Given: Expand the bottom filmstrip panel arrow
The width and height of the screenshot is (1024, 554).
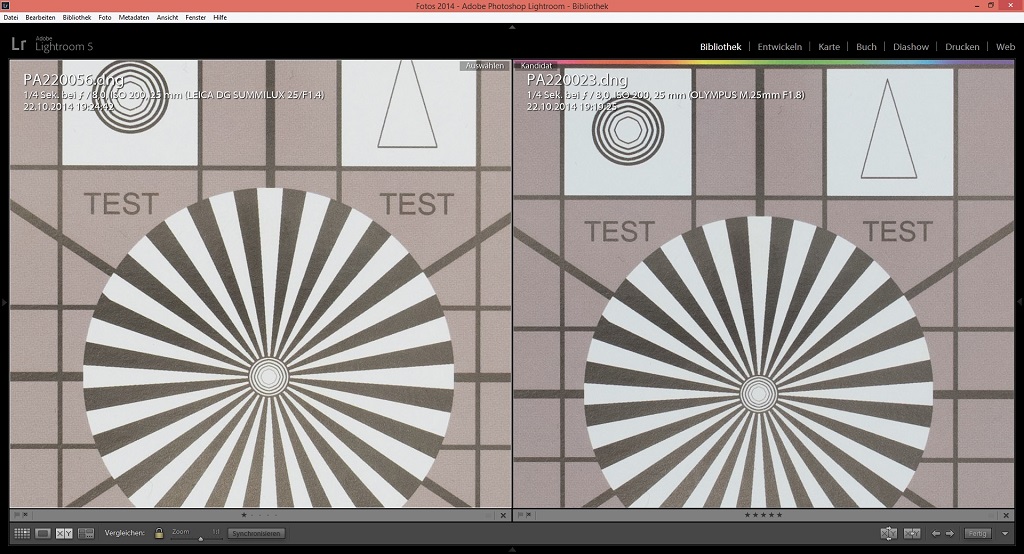Looking at the screenshot, I should coord(512,549).
